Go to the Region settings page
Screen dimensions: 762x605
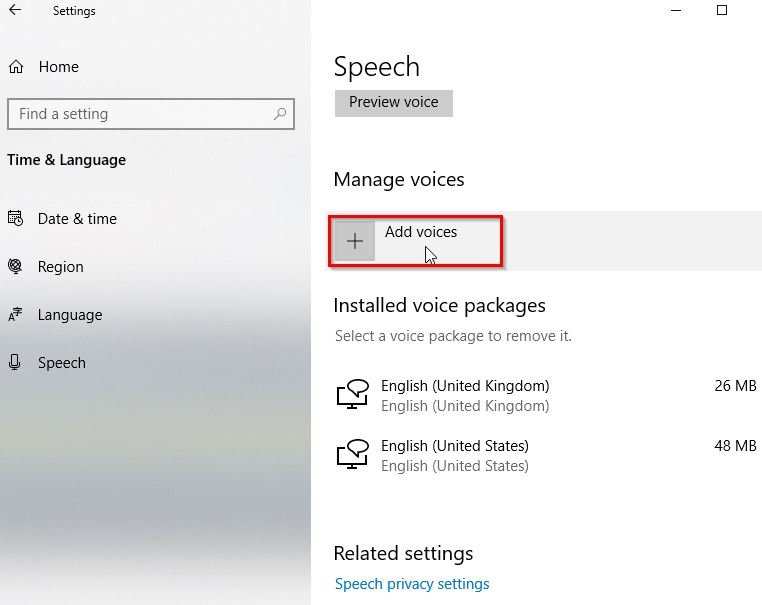(61, 267)
